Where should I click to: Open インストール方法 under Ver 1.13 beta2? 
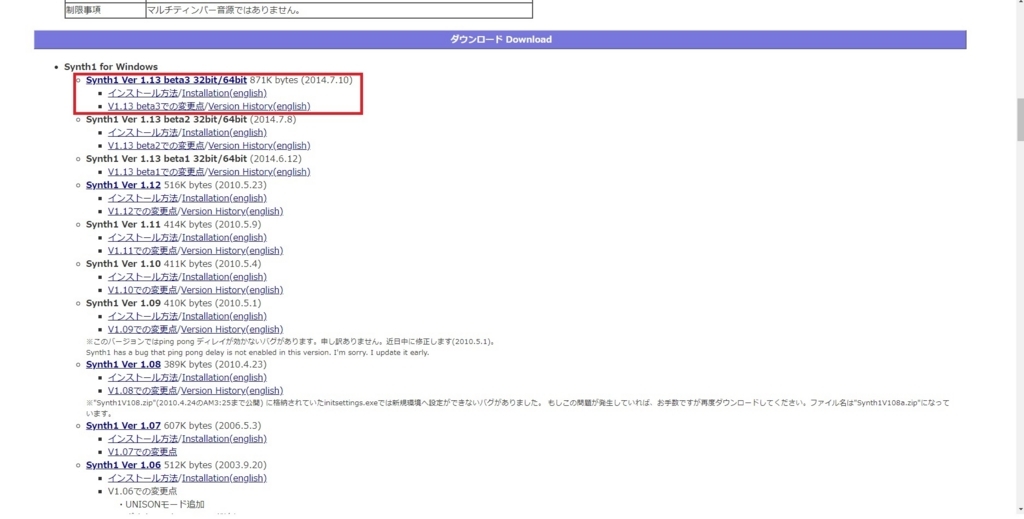pos(143,133)
